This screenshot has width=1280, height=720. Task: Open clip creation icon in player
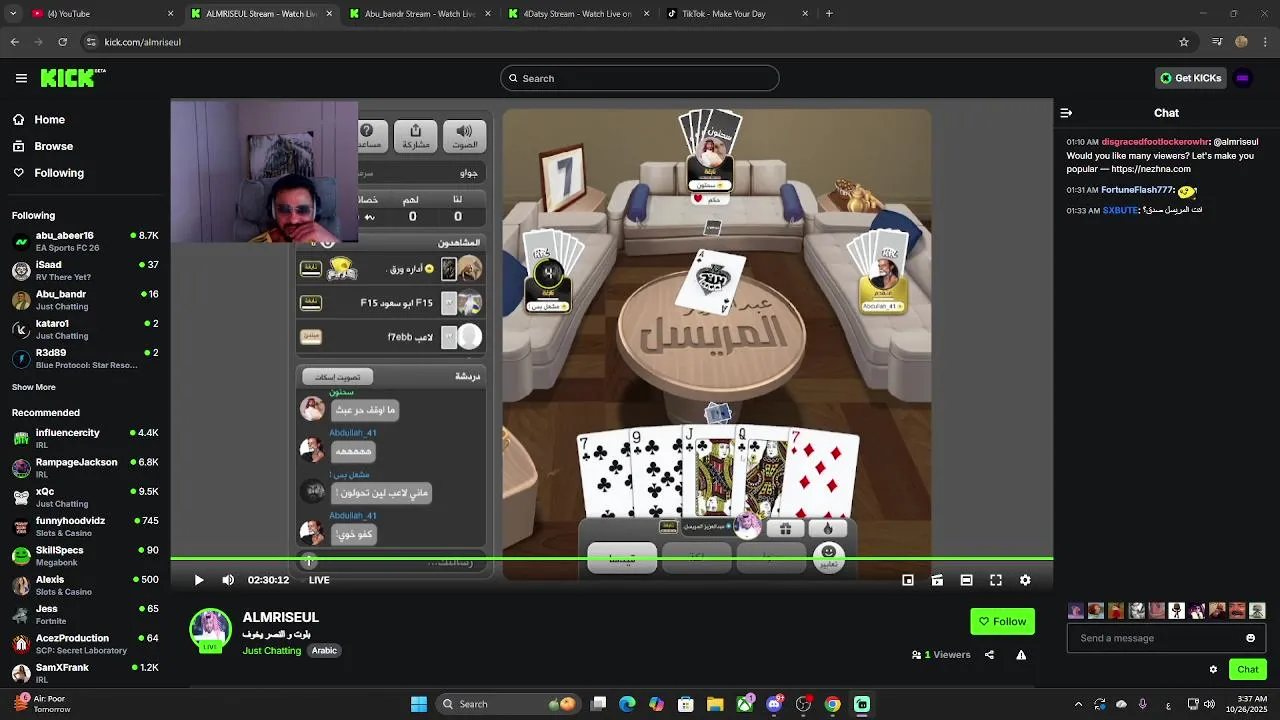pyautogui.click(x=937, y=580)
